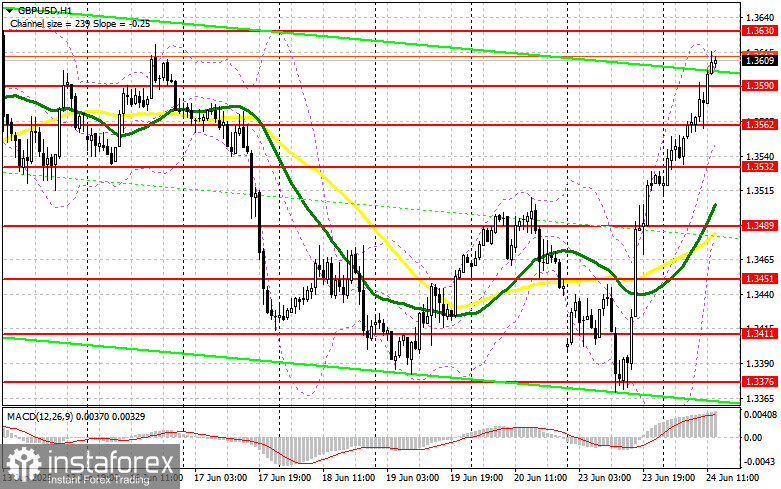Click the current price label 1.3609
The image size is (781, 489).
tap(759, 61)
